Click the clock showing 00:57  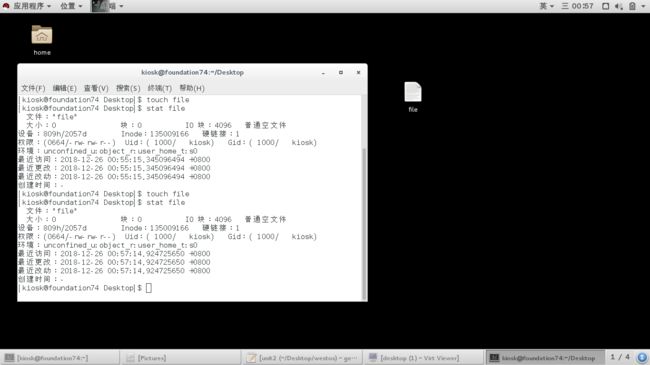[x=577, y=6]
